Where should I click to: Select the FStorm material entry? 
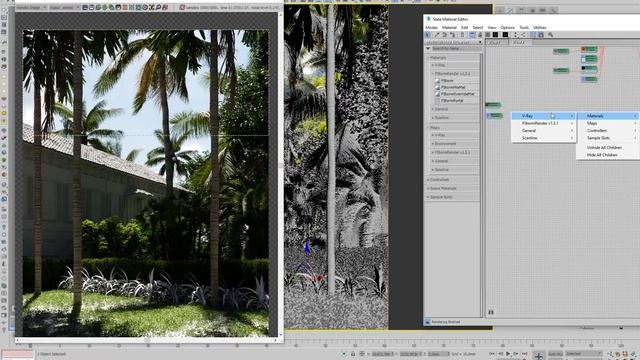[447, 80]
